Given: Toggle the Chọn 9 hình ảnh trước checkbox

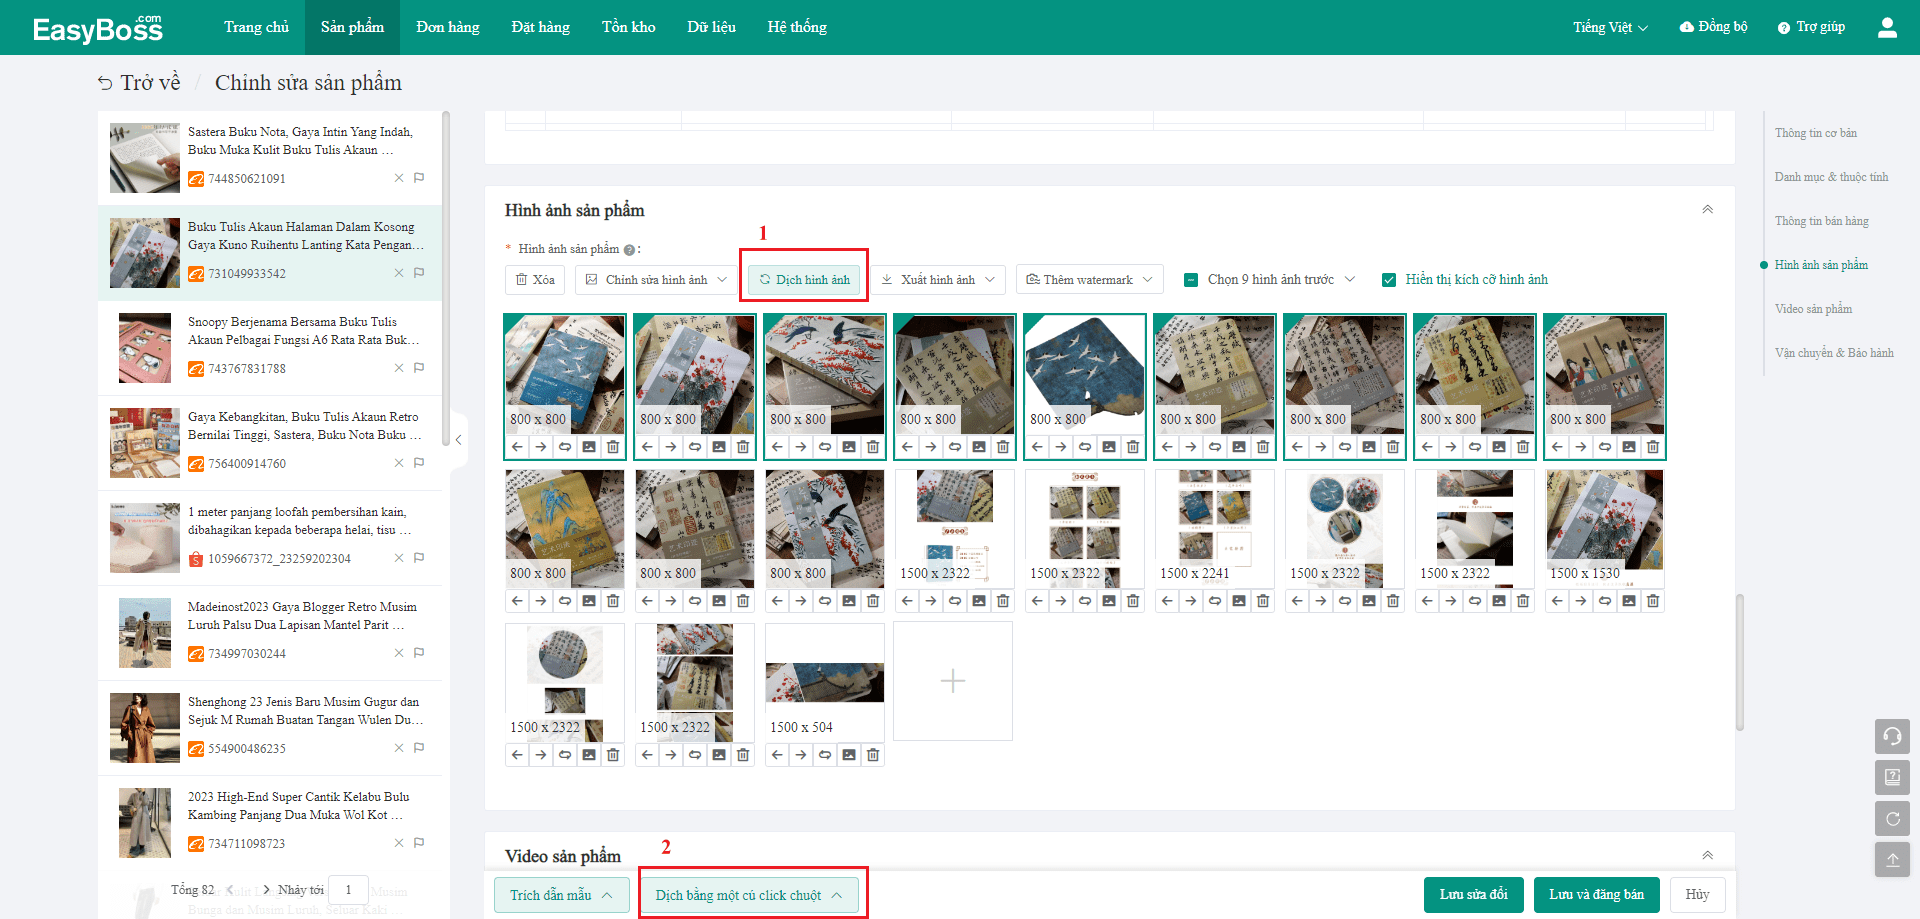Looking at the screenshot, I should point(1191,280).
